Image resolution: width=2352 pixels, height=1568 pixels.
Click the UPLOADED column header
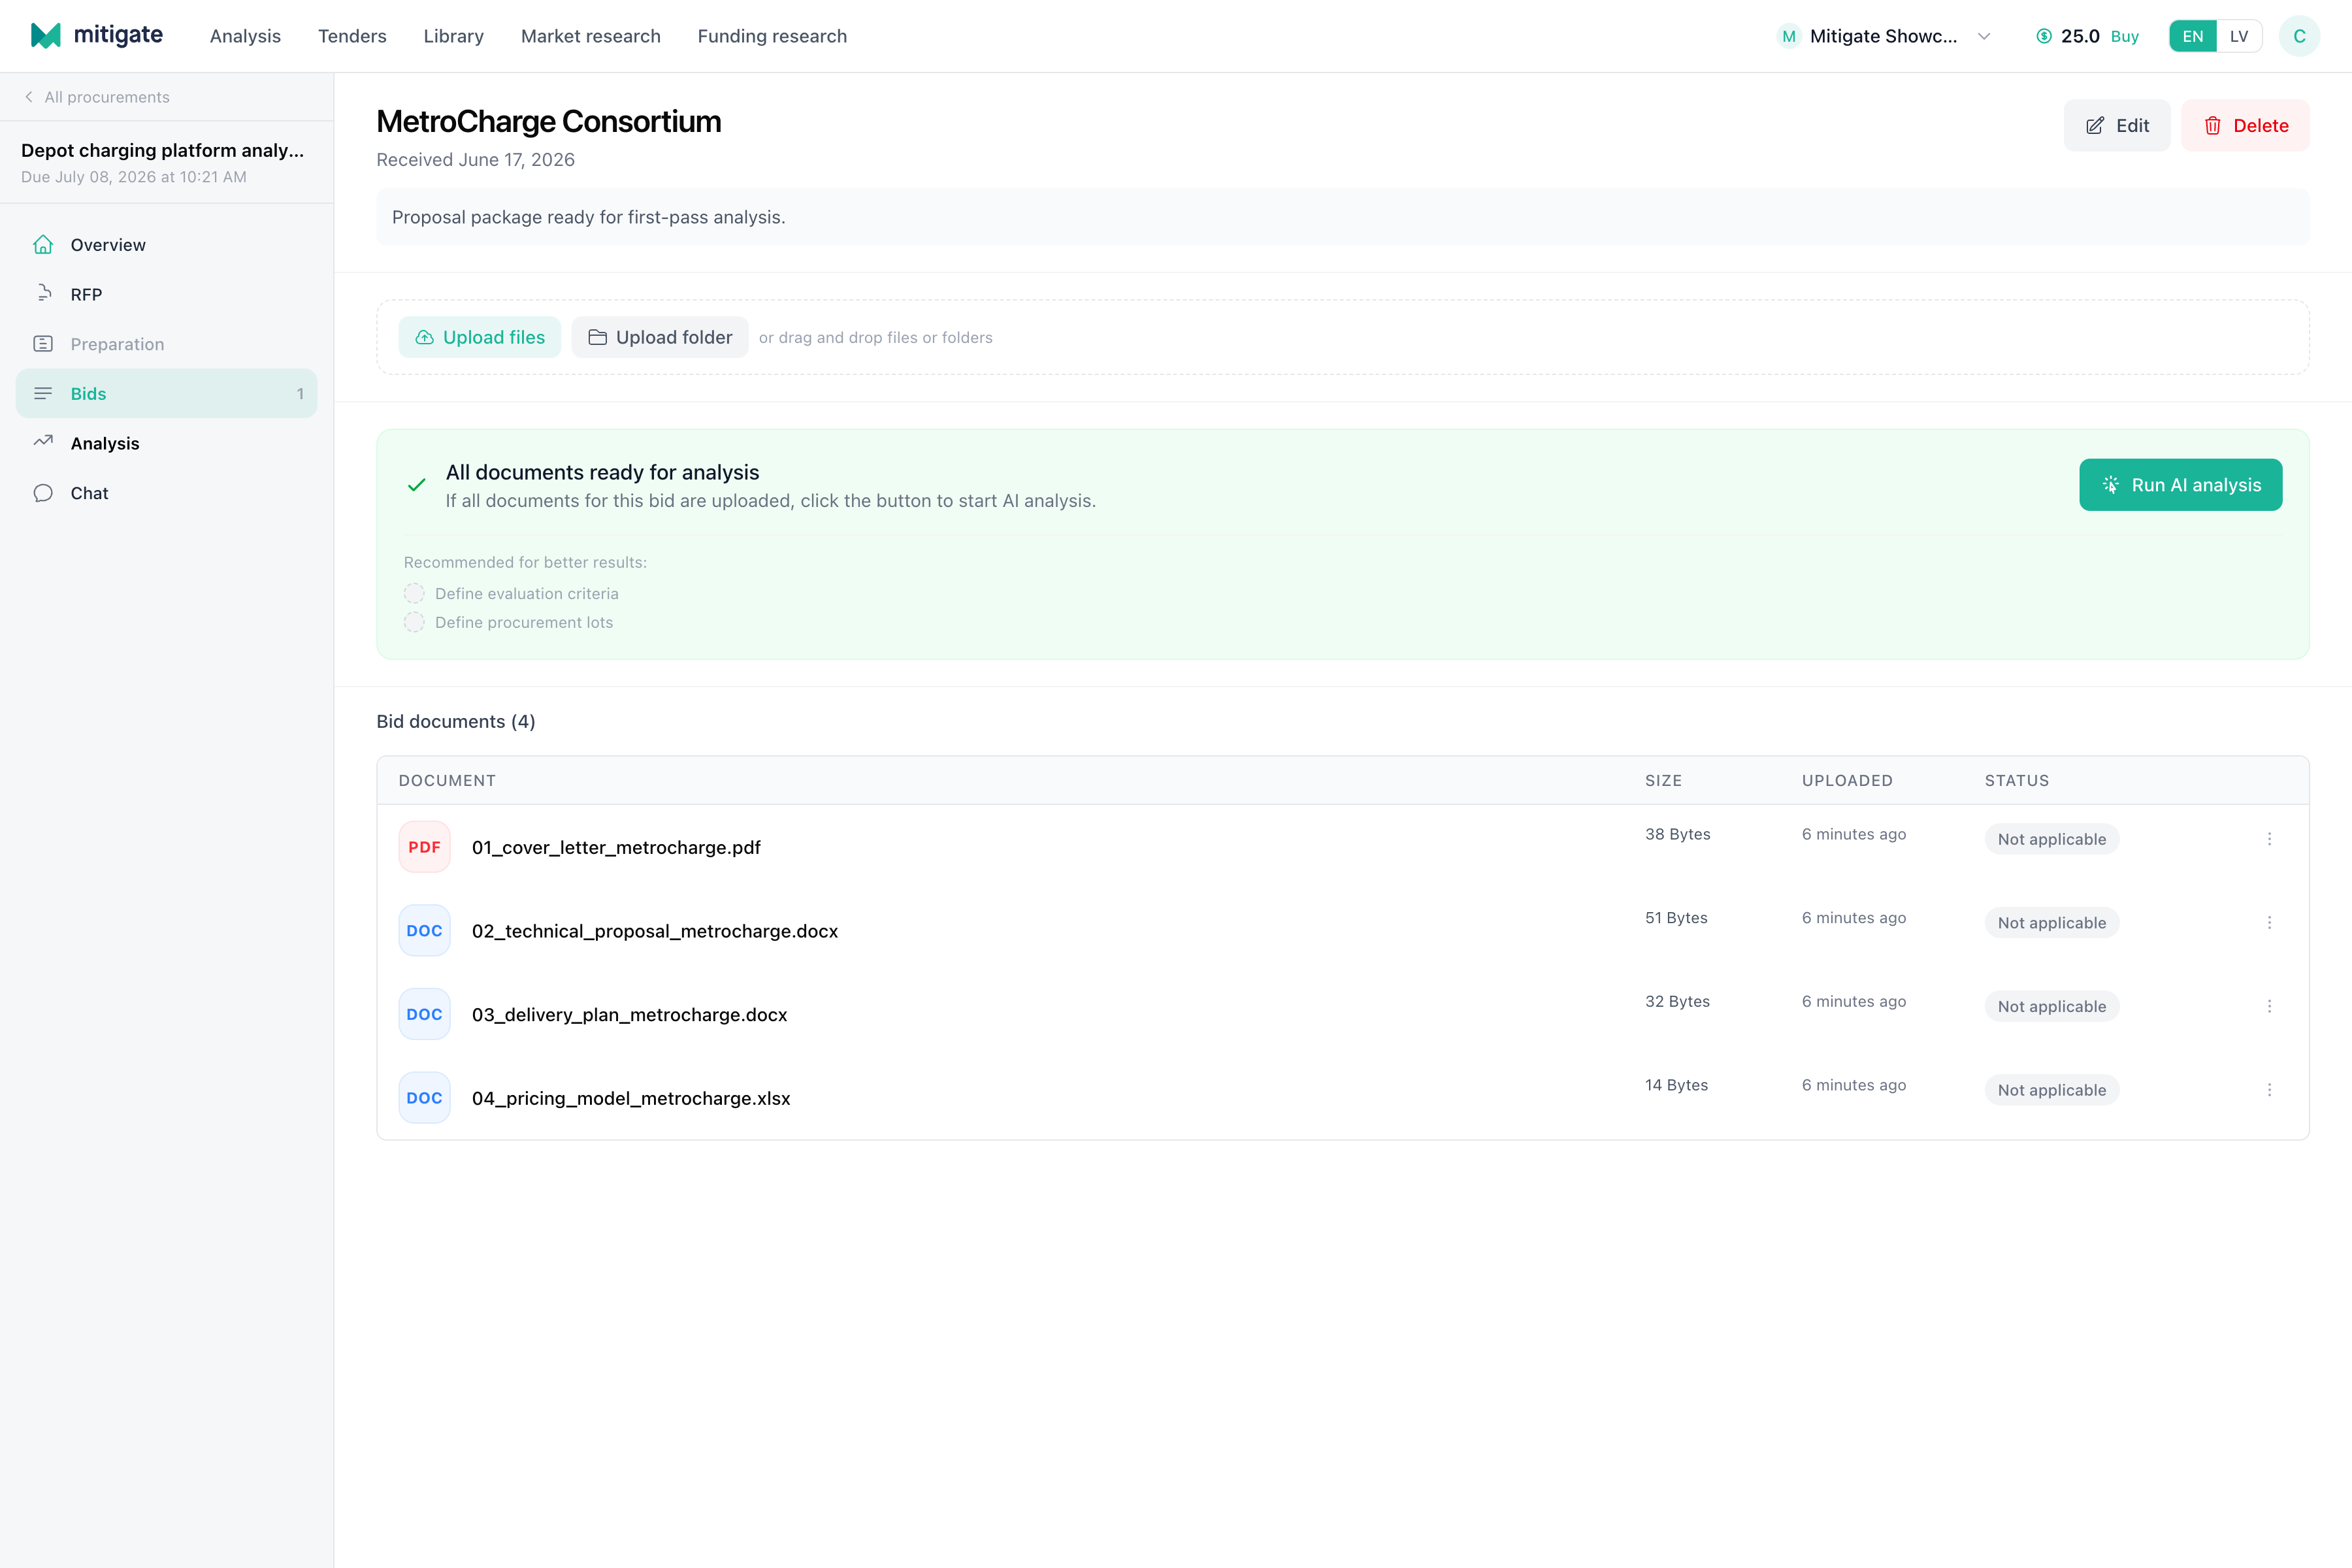click(1847, 780)
